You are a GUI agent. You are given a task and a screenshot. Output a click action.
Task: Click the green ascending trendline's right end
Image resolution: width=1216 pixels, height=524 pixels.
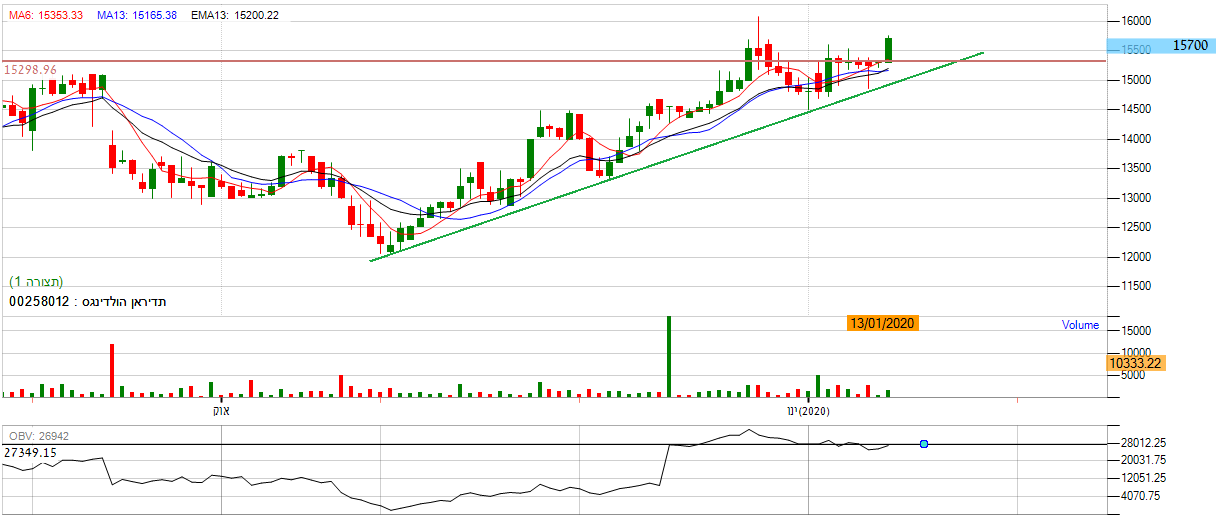(x=983, y=53)
